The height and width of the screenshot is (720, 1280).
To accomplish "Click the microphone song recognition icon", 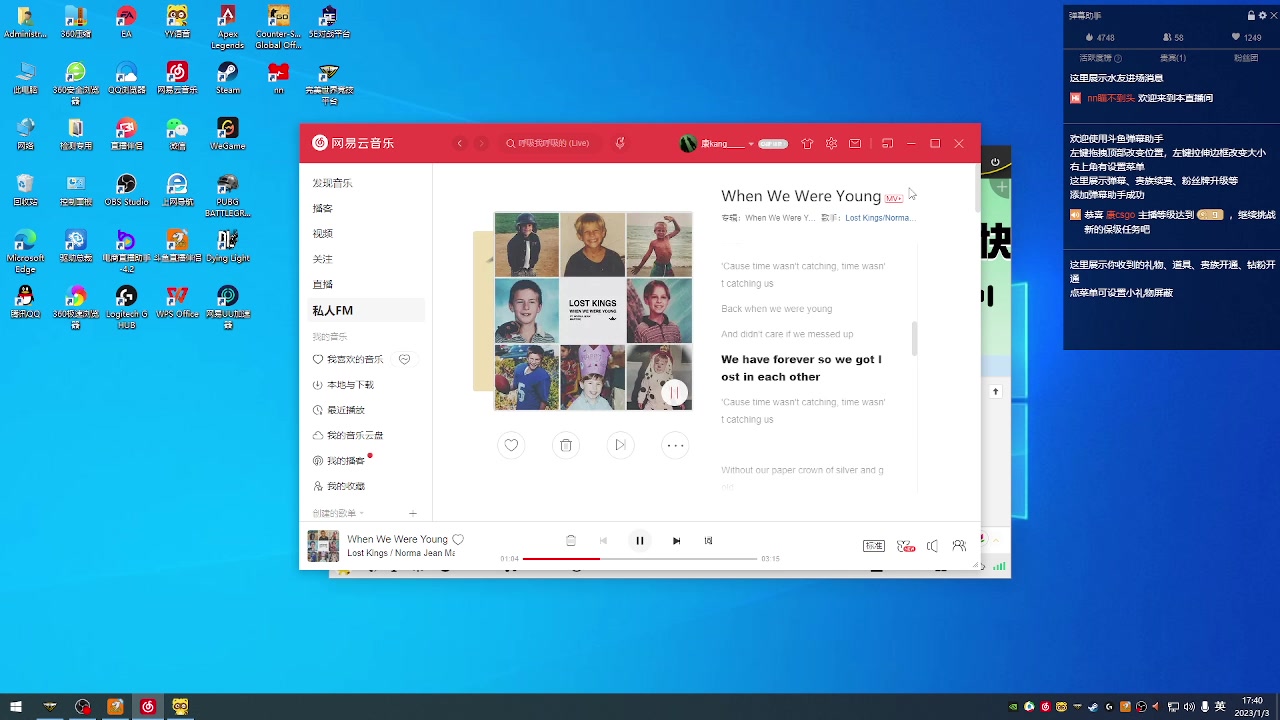I will [620, 143].
